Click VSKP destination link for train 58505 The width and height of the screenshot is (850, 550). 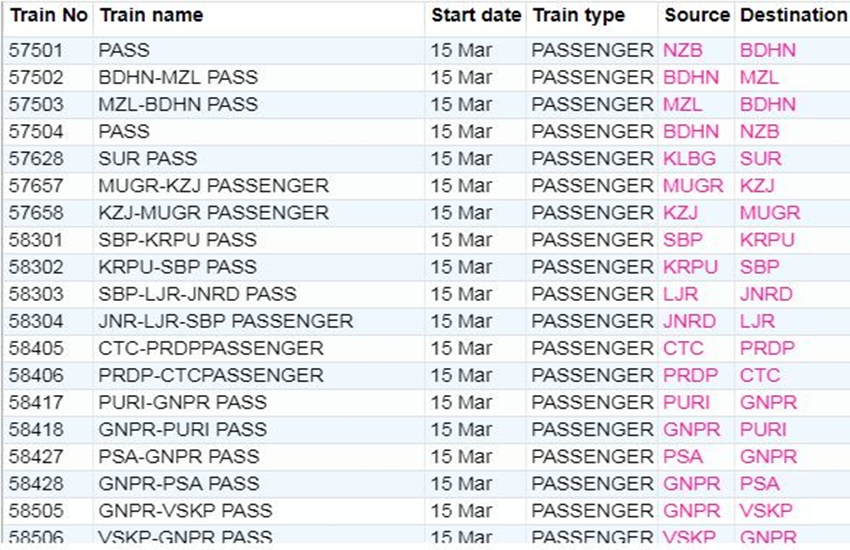(x=766, y=510)
